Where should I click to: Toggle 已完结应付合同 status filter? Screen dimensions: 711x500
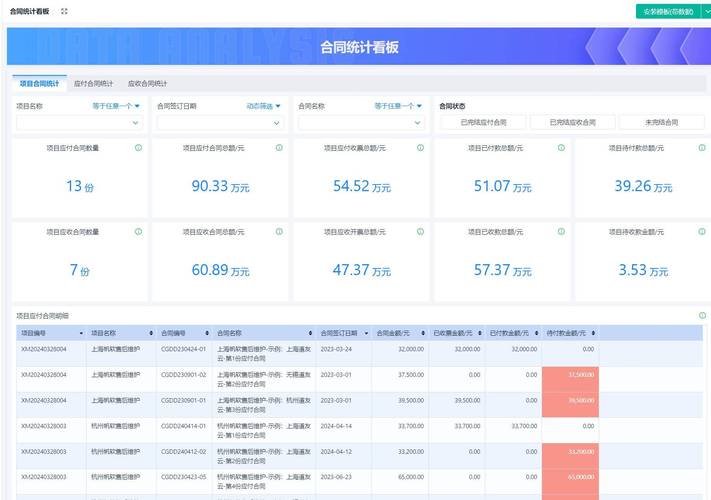click(x=483, y=122)
